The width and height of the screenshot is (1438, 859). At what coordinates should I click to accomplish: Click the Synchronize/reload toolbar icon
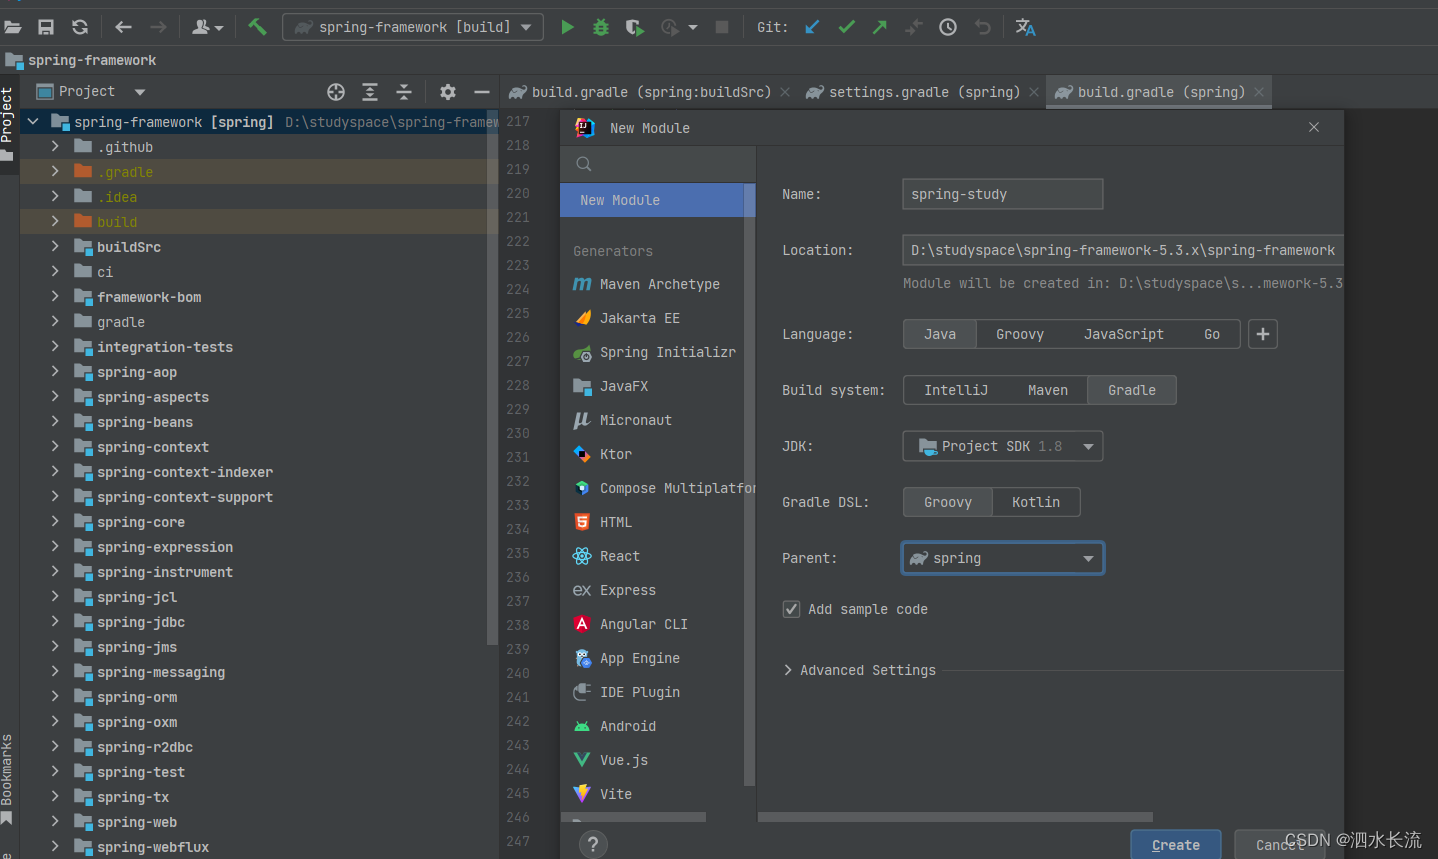[80, 27]
